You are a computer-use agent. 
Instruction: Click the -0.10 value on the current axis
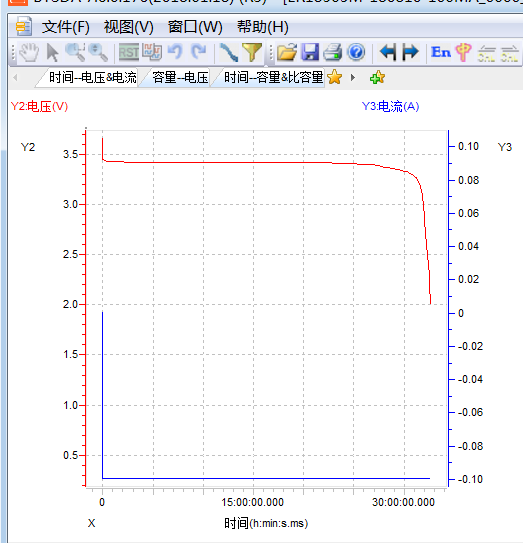click(x=470, y=479)
